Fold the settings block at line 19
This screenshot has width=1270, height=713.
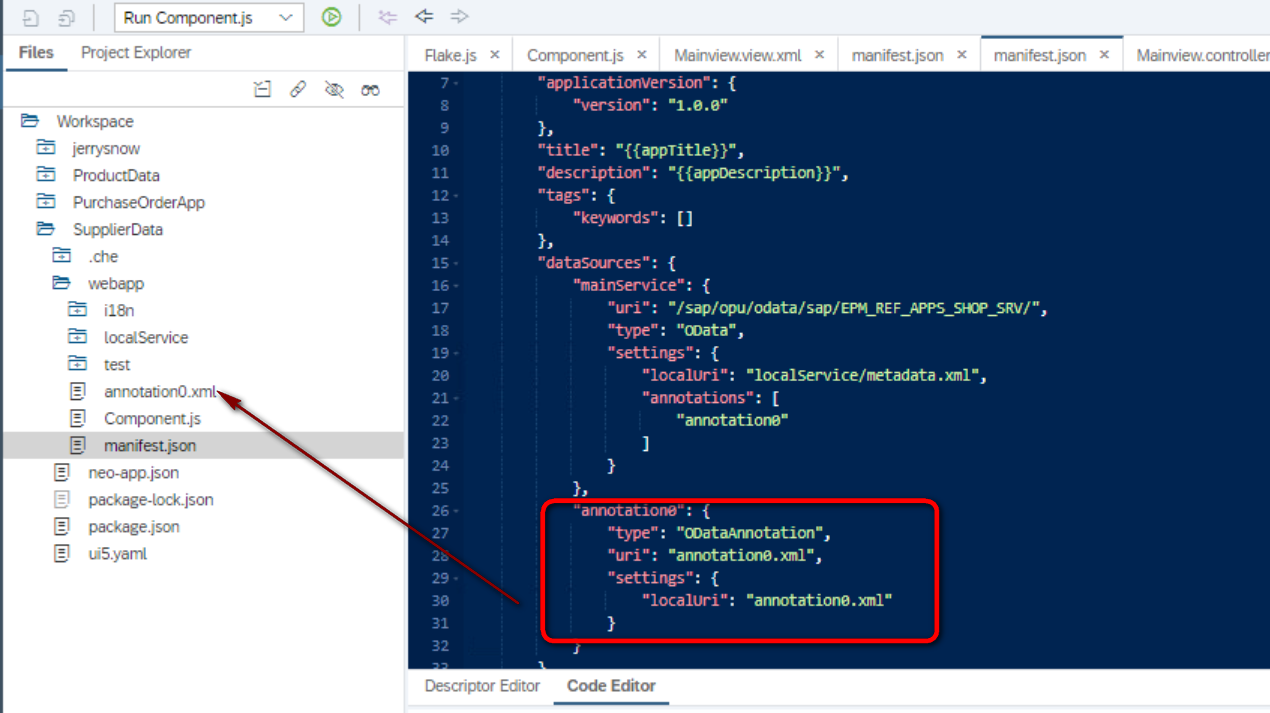coord(457,354)
